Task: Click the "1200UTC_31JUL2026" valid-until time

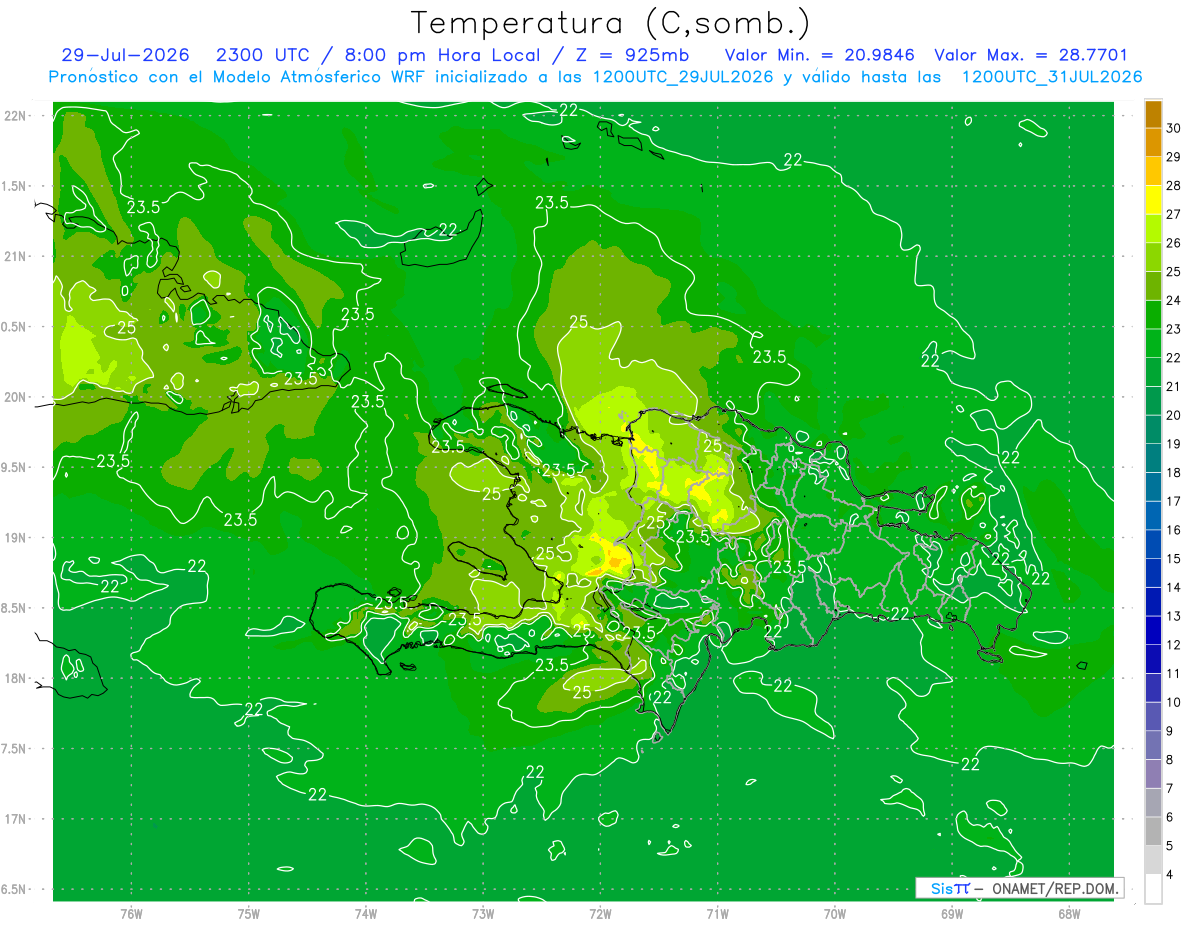Action: pos(1052,77)
